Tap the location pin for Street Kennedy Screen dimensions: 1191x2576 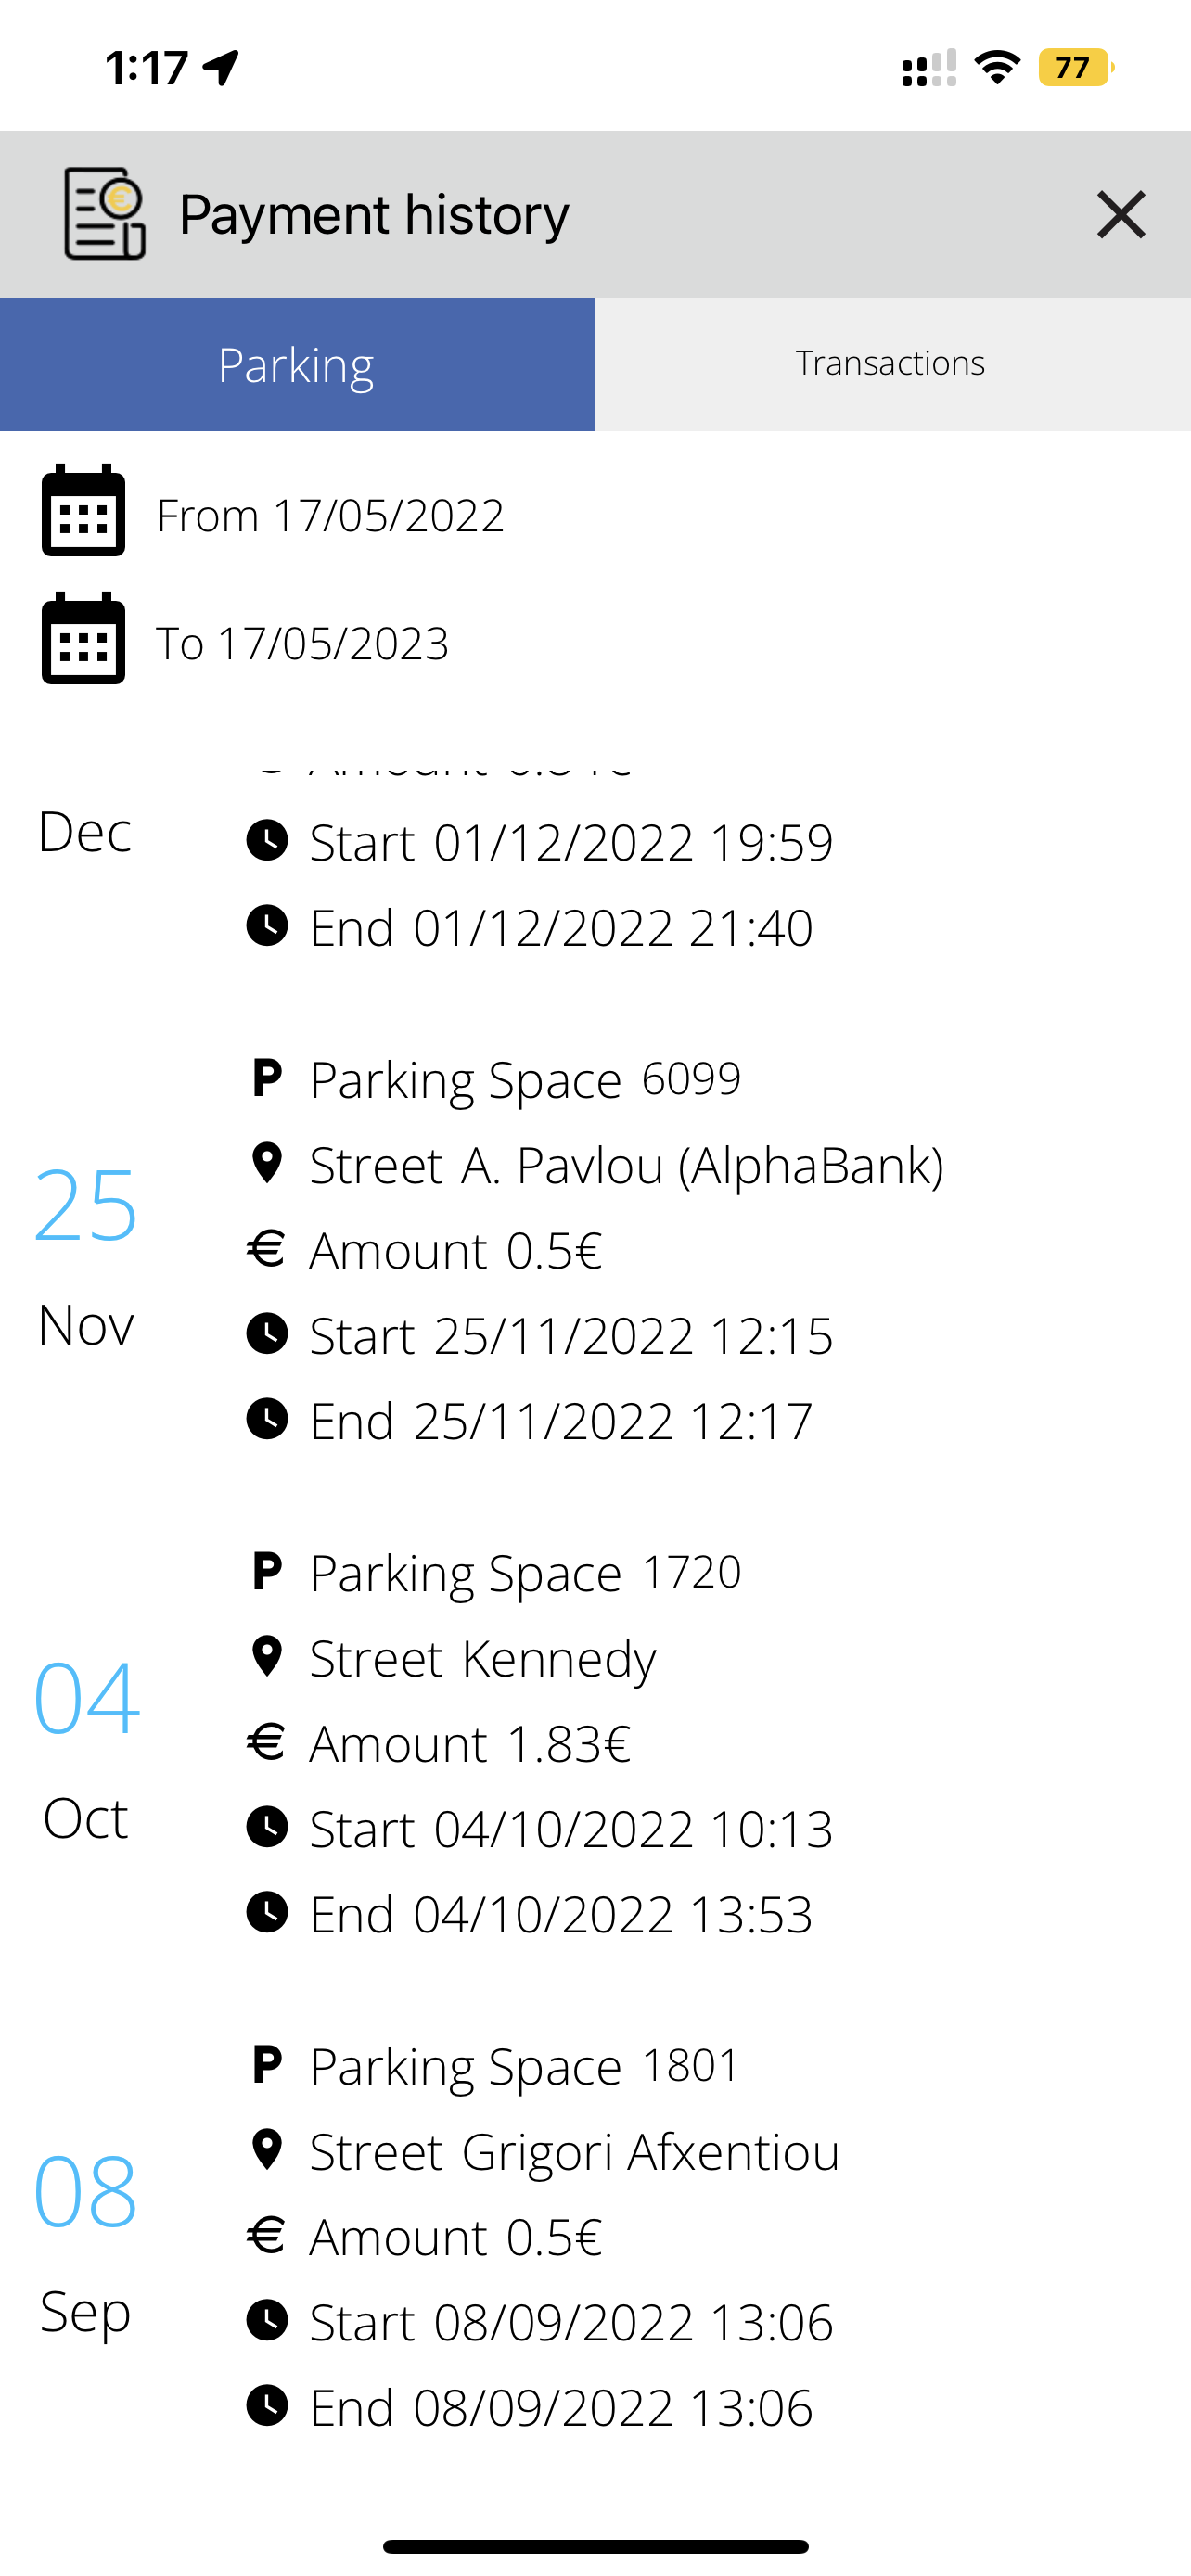[x=267, y=1657]
